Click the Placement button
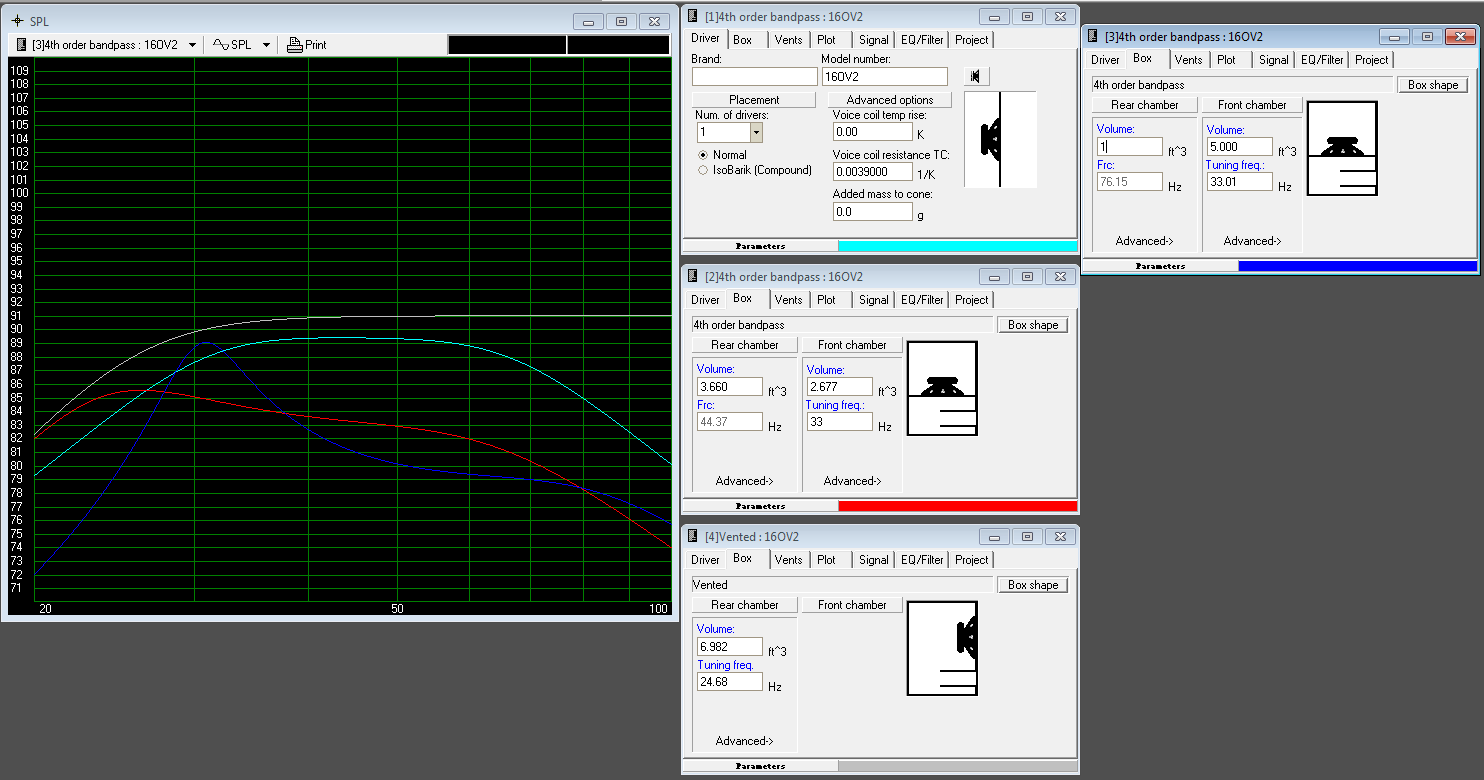The height and width of the screenshot is (780, 1484). tap(754, 100)
